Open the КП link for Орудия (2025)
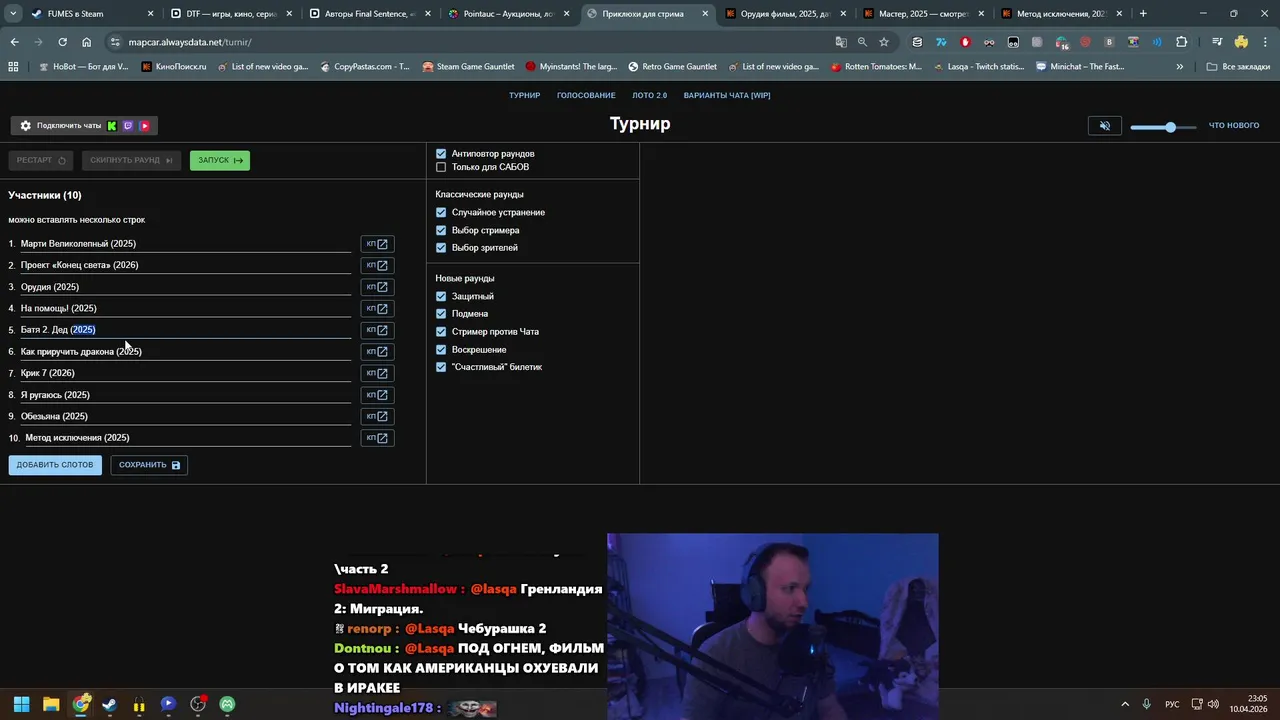Screen dimensions: 1280x720 click(377, 287)
